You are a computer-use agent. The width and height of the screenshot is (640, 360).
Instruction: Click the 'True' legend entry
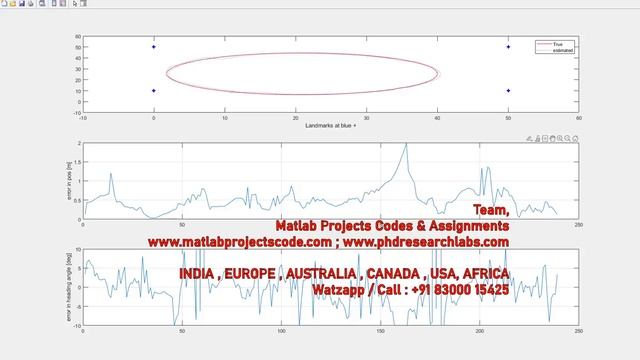tap(558, 44)
